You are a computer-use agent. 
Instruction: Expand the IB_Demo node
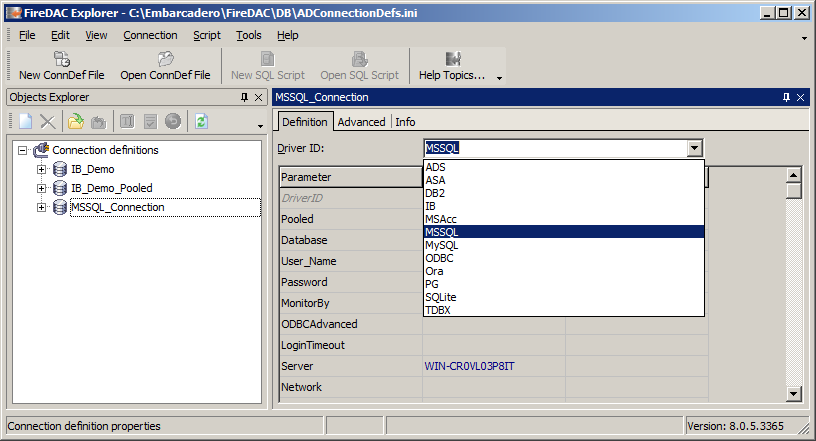pos(41,170)
